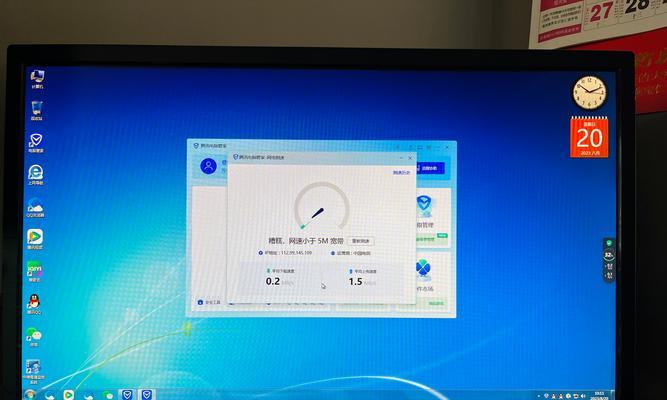The width and height of the screenshot is (667, 400).
Task: Launch the QQ penguin desktop shortcut
Action: coord(34,304)
